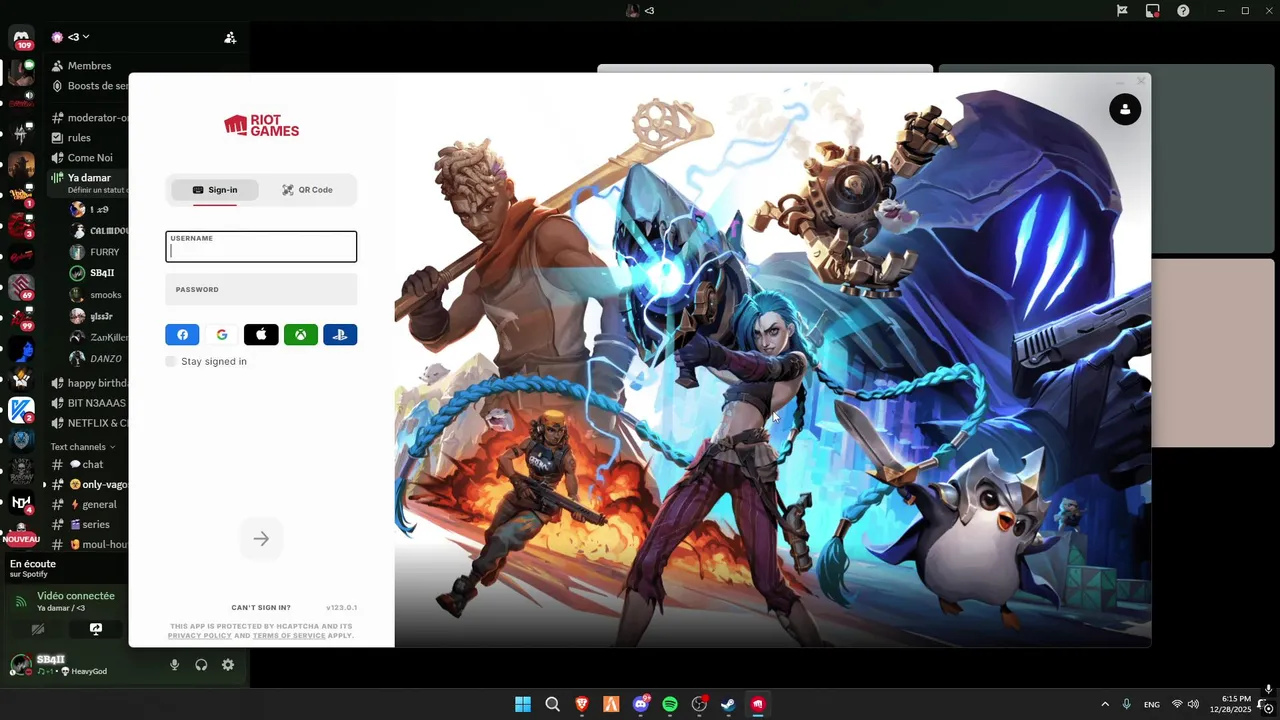The width and height of the screenshot is (1280, 720).
Task: Open the Riot account profile icon
Action: point(1125,109)
